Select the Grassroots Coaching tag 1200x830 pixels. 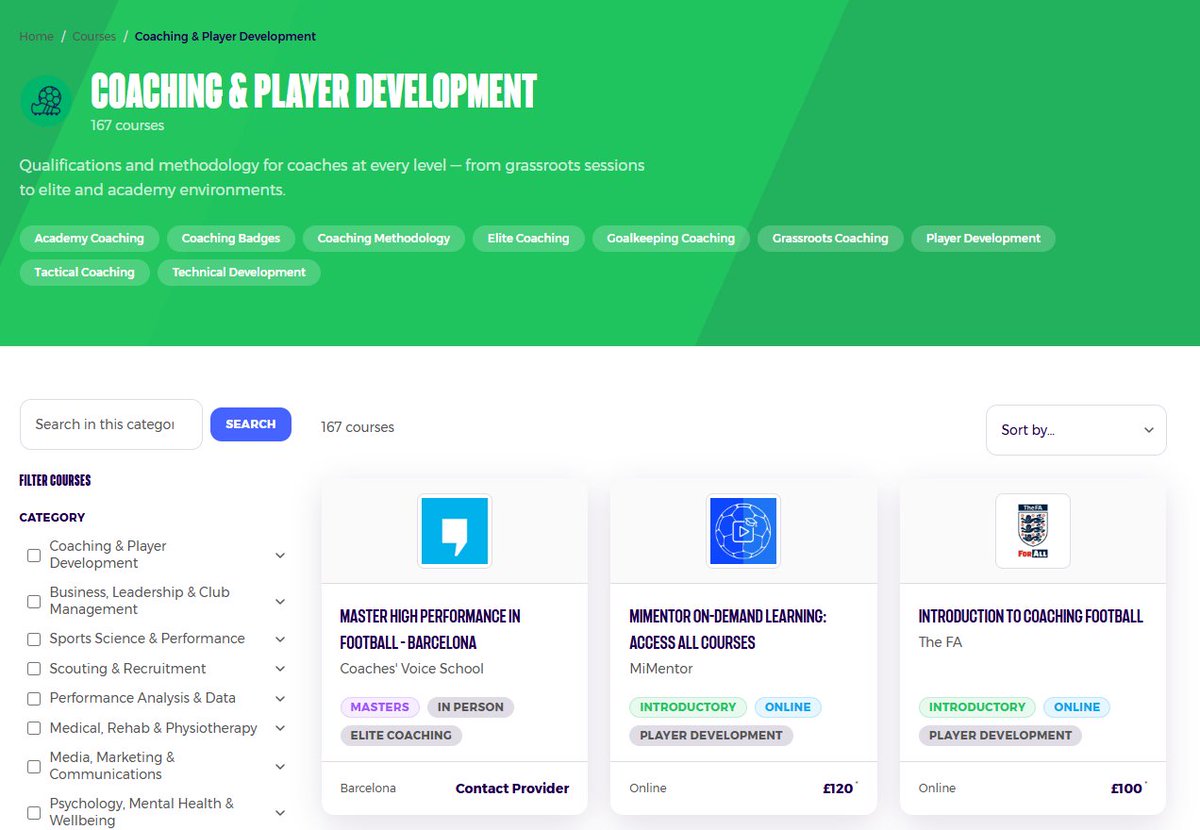point(830,238)
